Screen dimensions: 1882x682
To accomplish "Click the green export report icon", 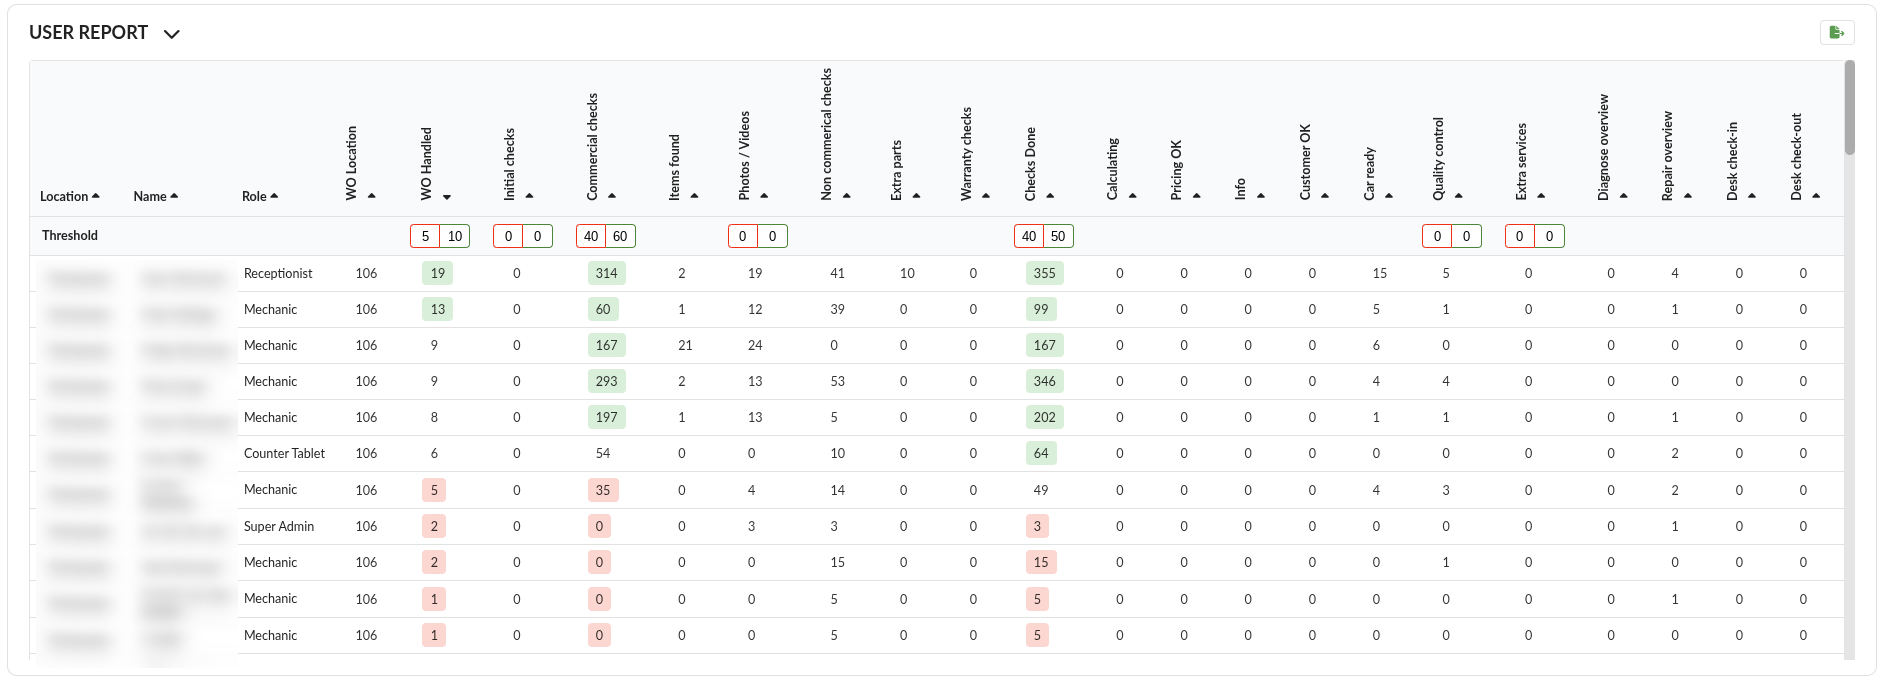I will [1836, 33].
